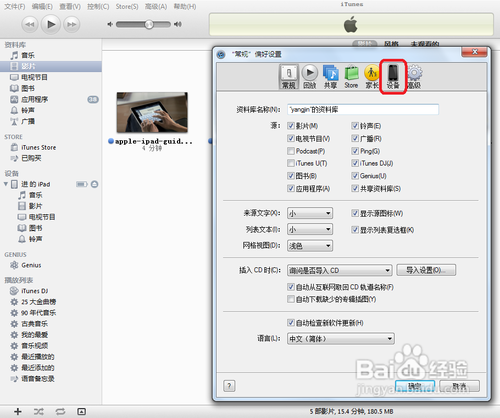500x418 pixels.
Task: Skip to the next track
Action: [x=71, y=25]
